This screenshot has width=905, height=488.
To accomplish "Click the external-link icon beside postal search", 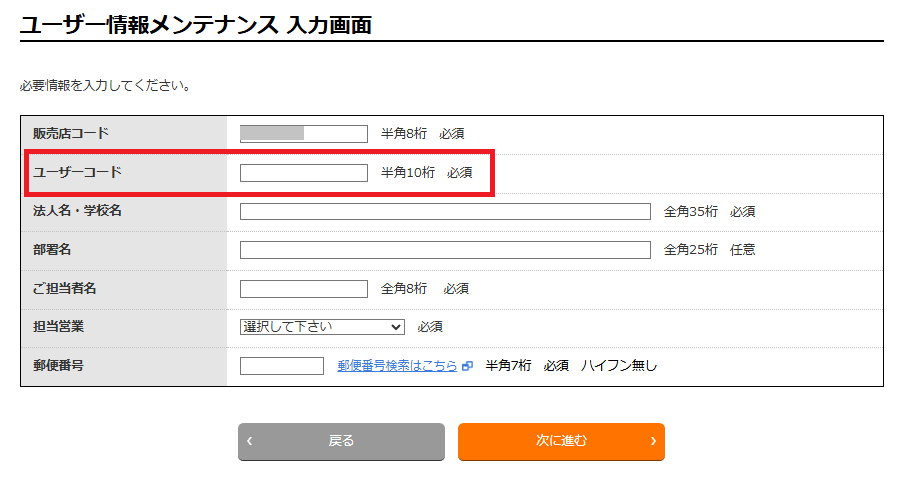I will (x=467, y=366).
